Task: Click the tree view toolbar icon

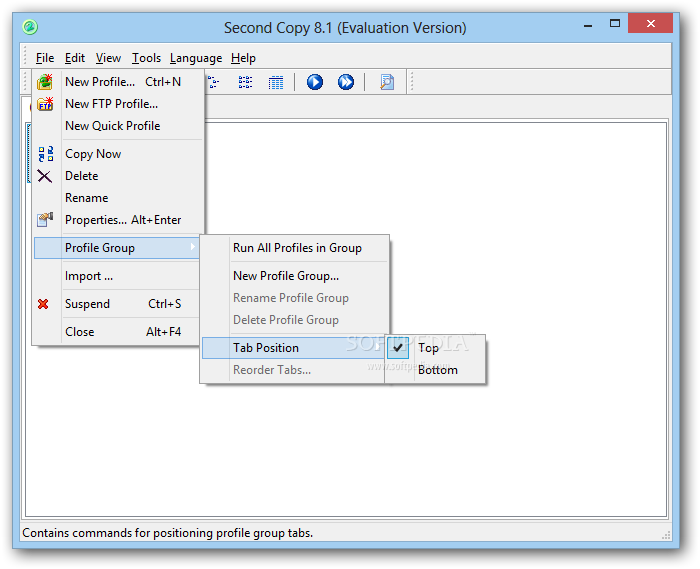Action: pyautogui.click(x=214, y=82)
